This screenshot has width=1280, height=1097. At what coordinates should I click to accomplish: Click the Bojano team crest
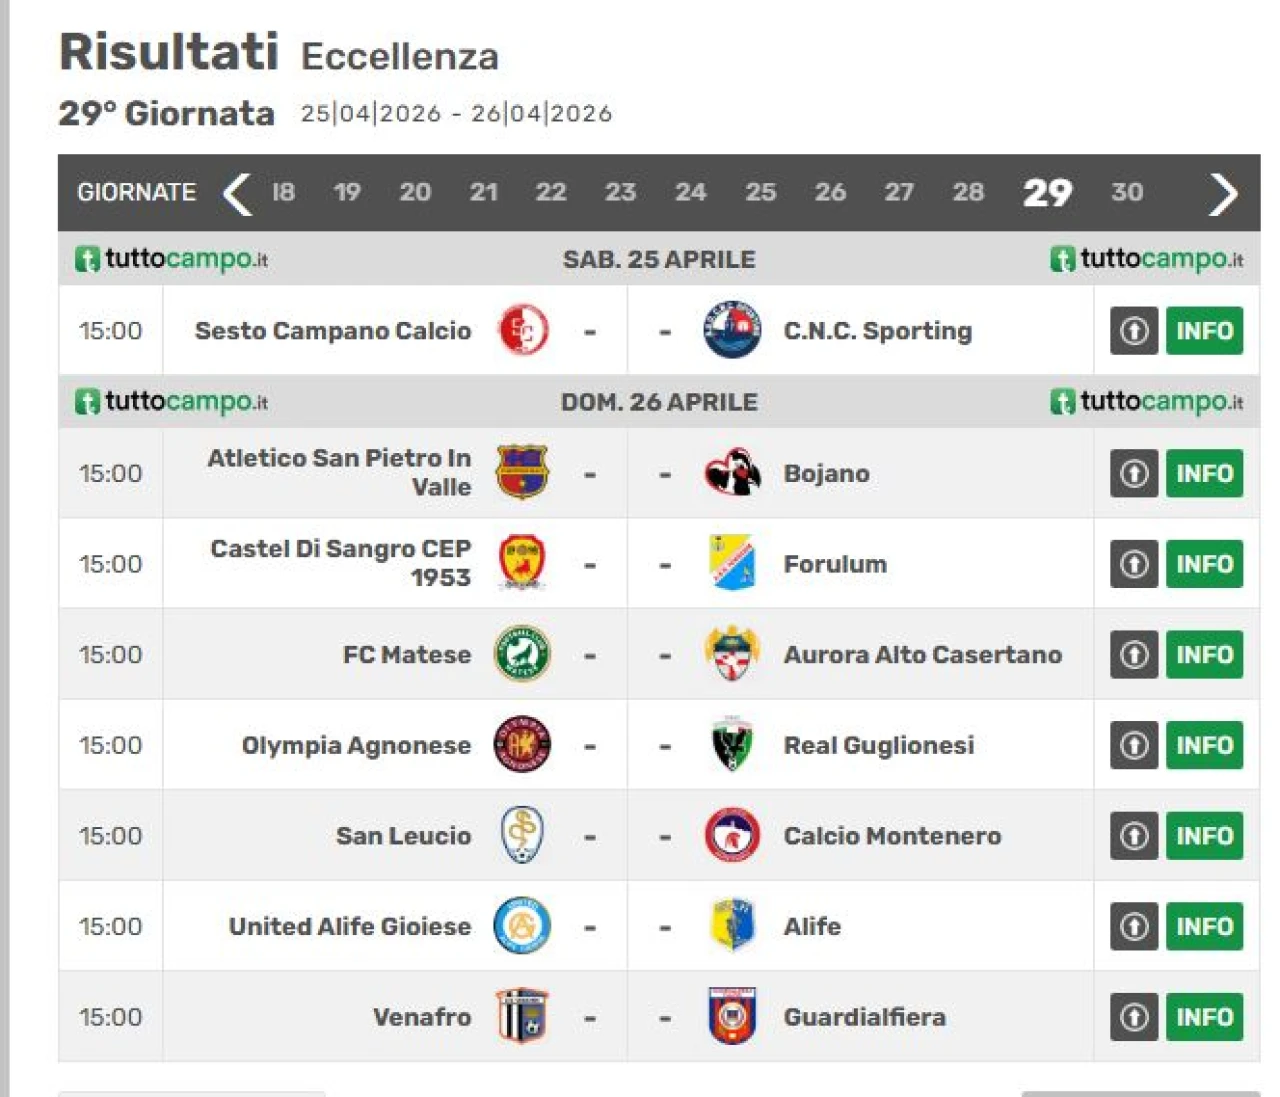pos(732,473)
